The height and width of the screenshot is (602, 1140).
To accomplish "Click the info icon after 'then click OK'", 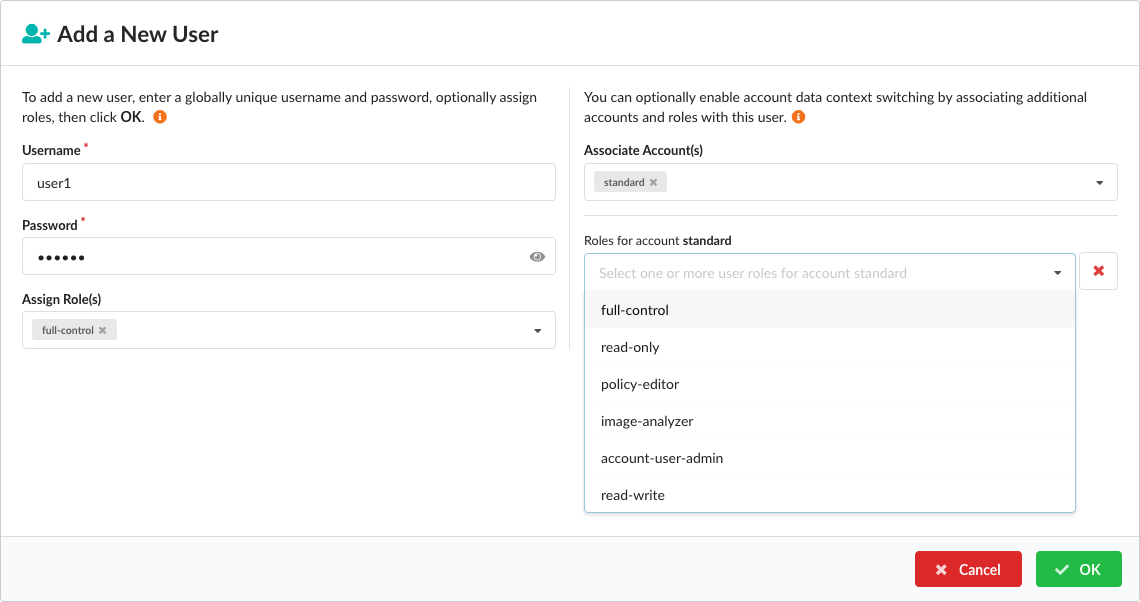I will 160,117.
